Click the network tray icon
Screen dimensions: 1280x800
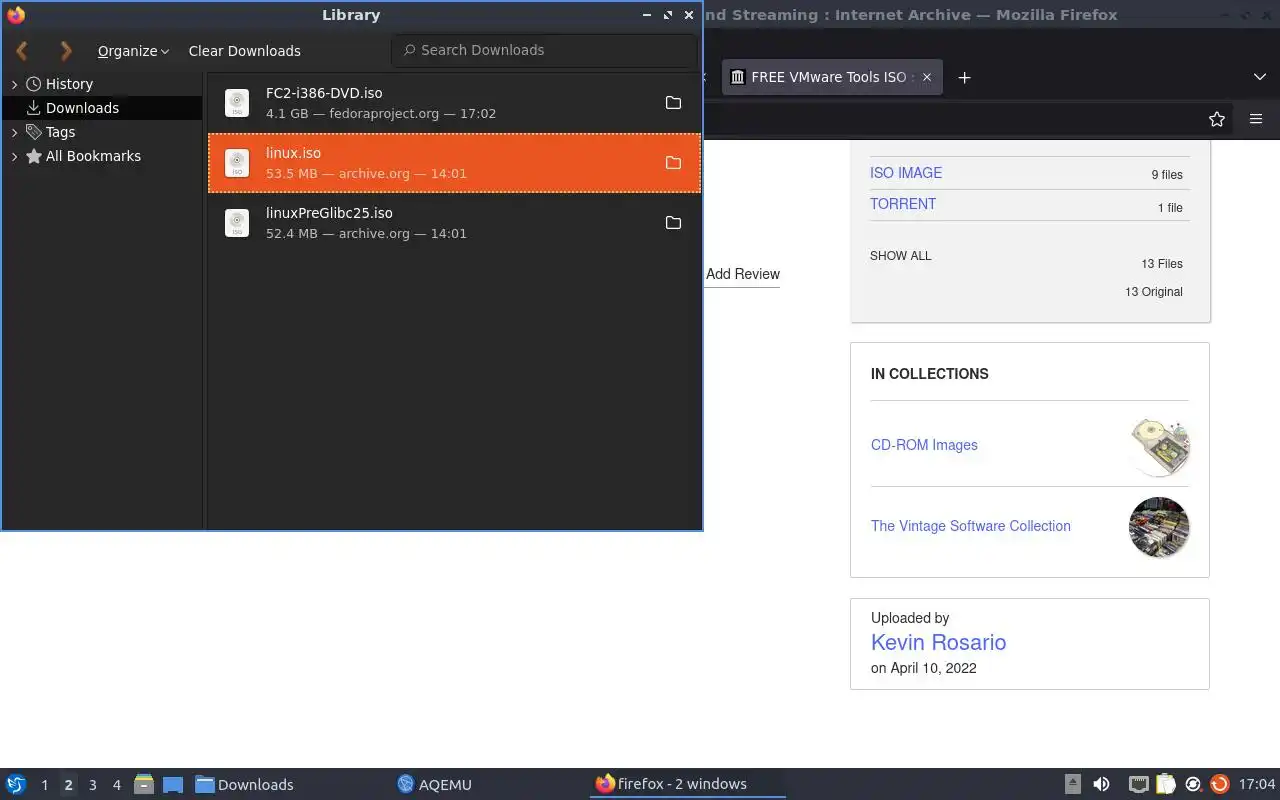pyautogui.click(x=1138, y=784)
